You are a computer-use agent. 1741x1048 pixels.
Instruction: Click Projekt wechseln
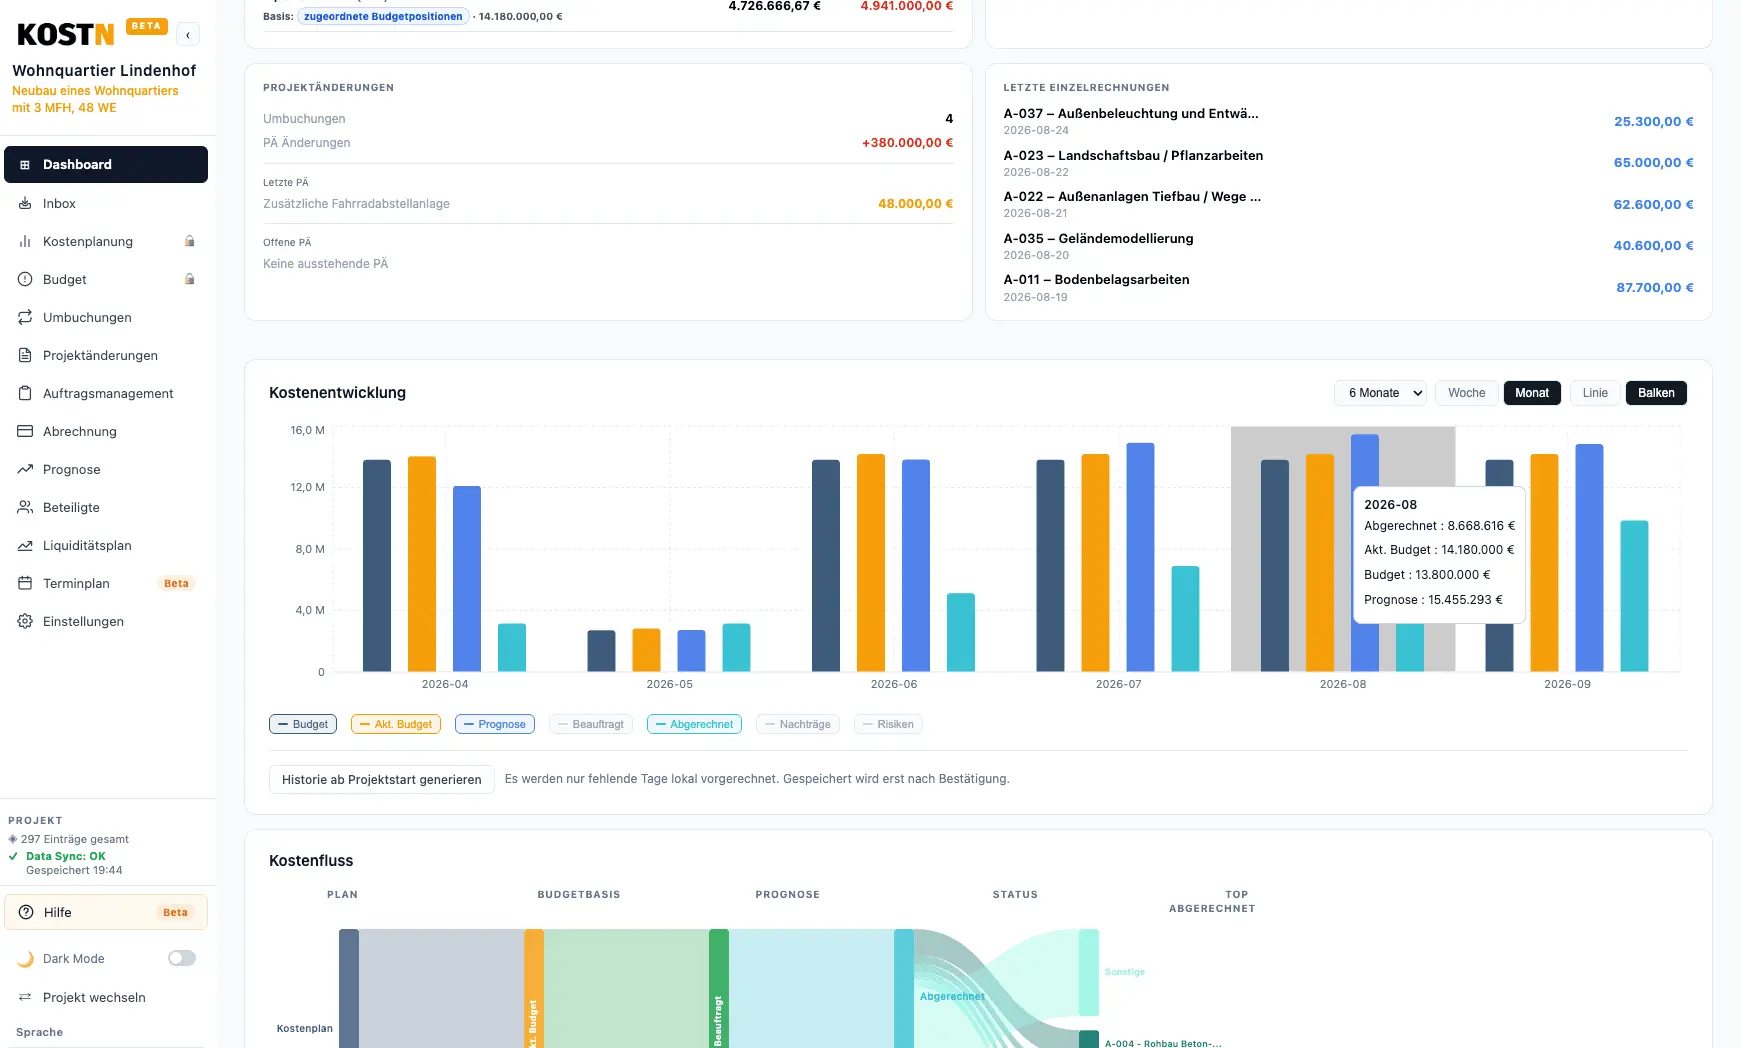tap(106, 997)
